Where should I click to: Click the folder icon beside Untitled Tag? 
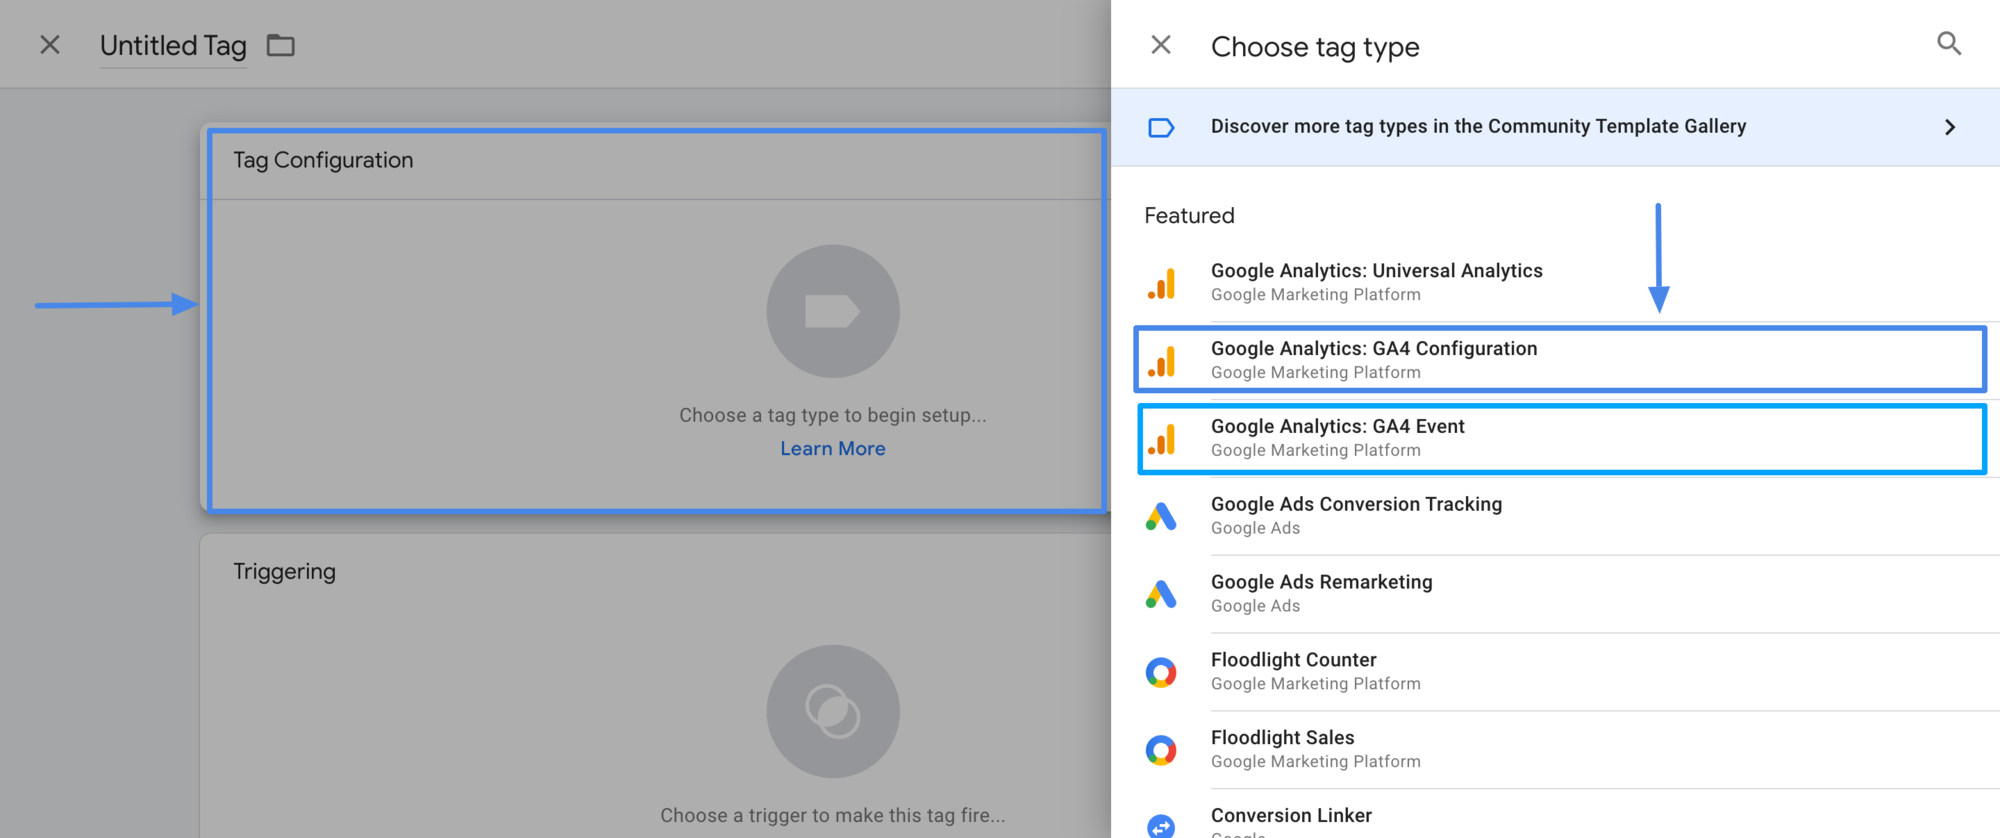281,45
